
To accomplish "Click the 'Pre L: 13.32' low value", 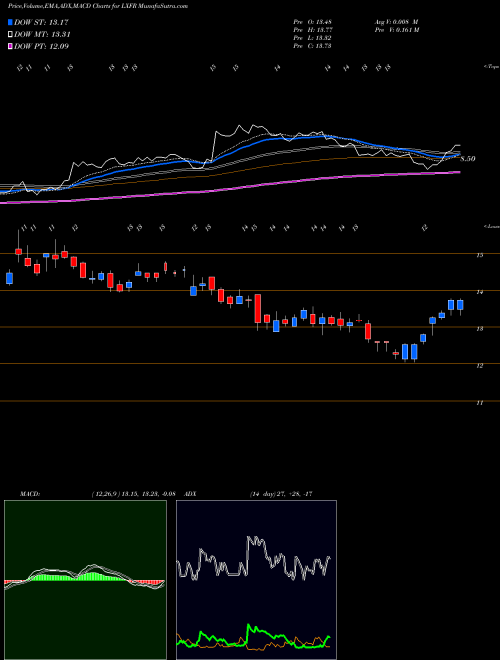I will coord(312,38).
